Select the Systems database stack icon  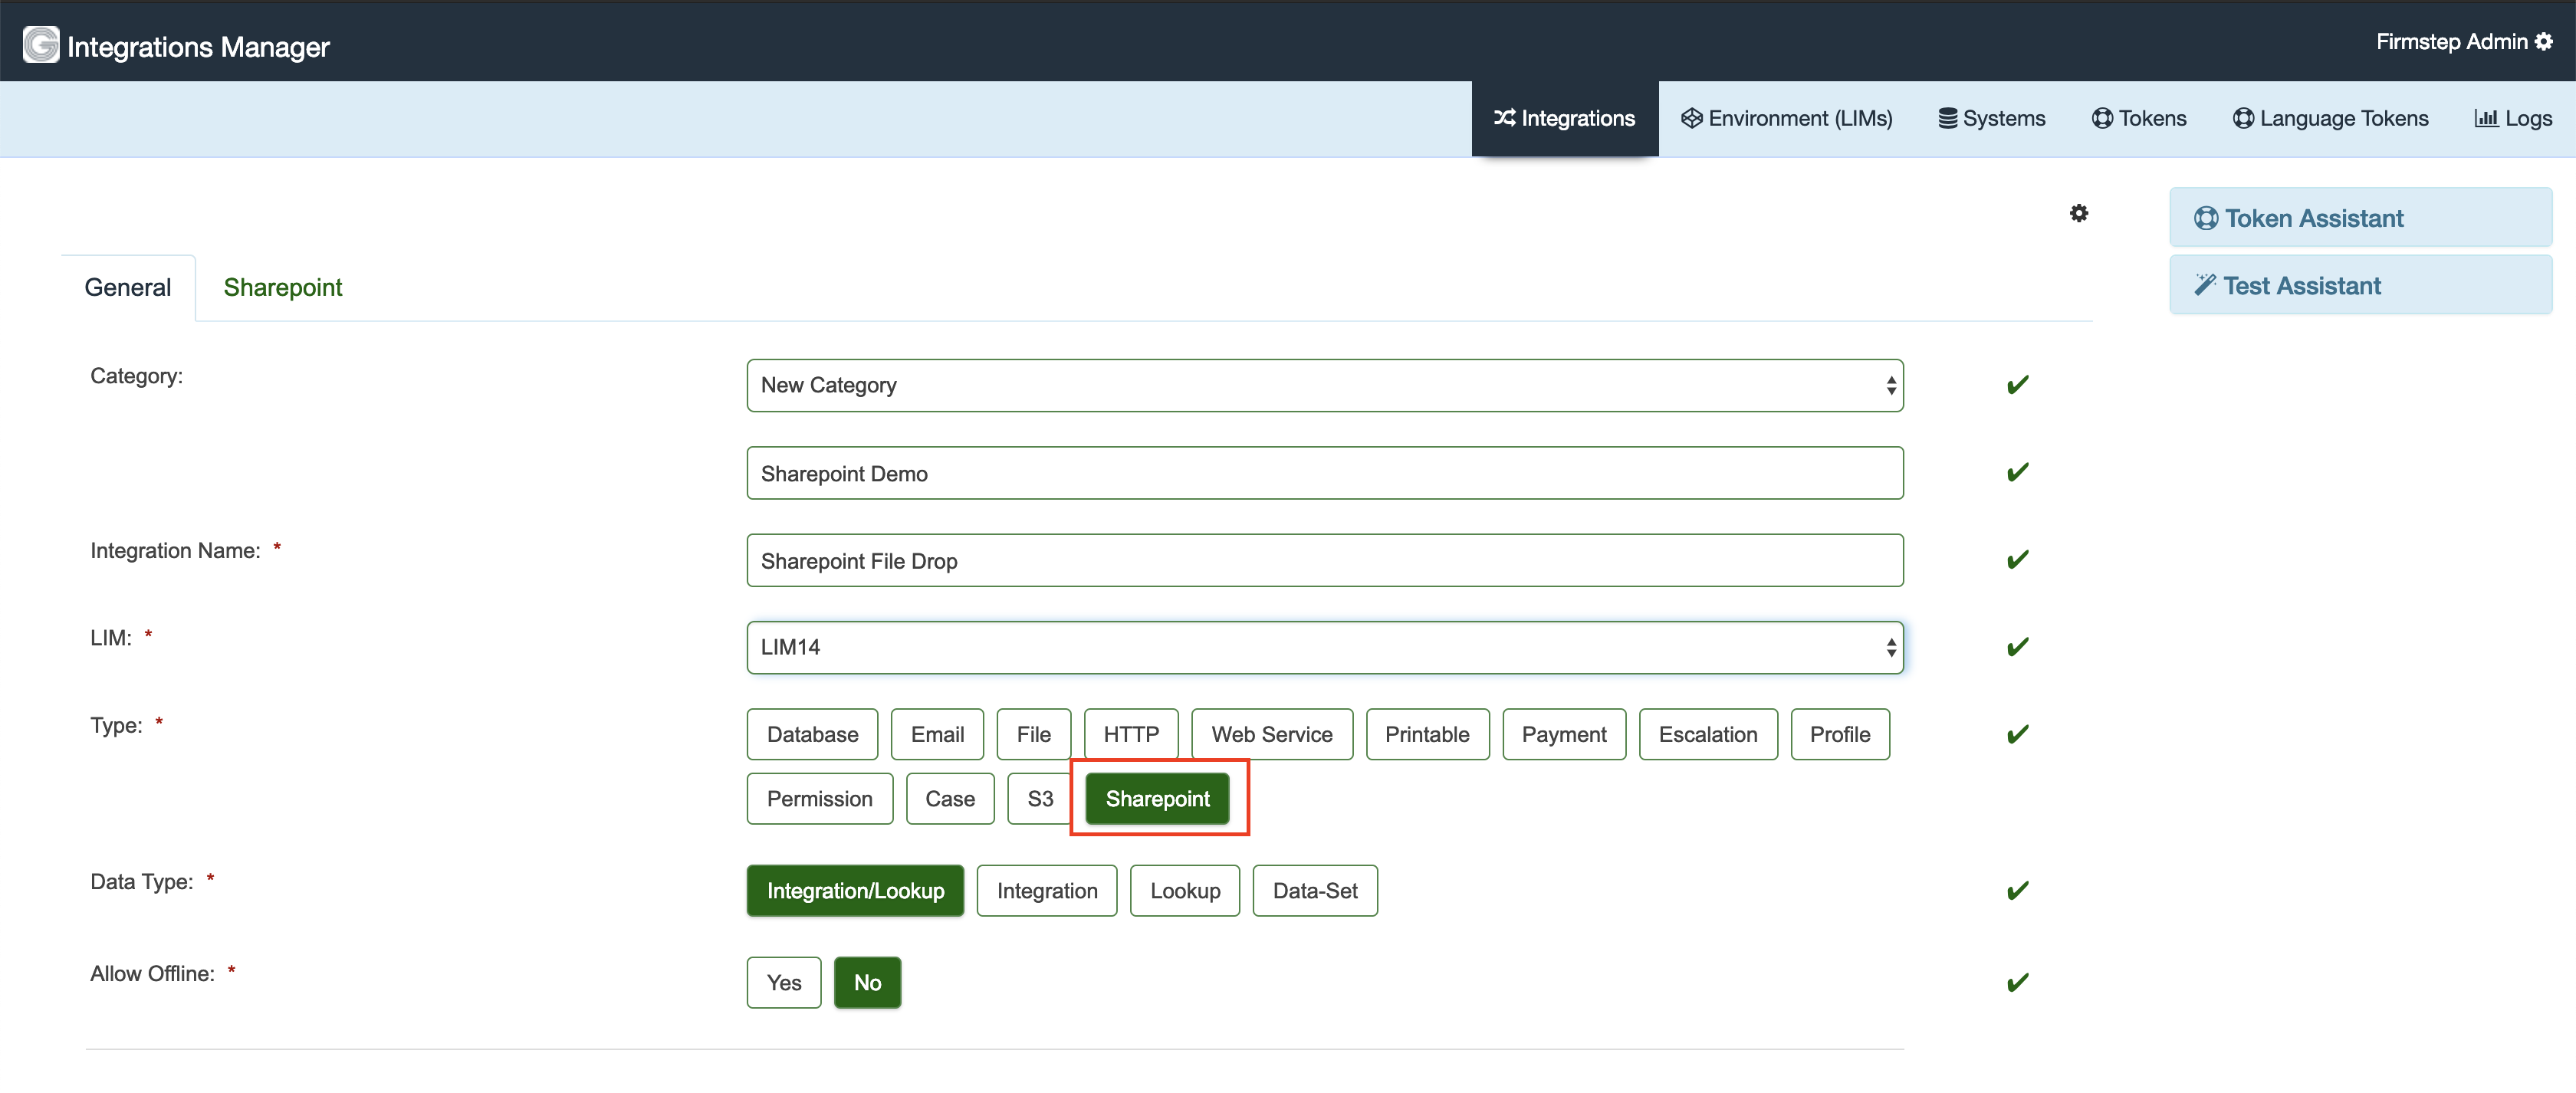[x=1947, y=118]
